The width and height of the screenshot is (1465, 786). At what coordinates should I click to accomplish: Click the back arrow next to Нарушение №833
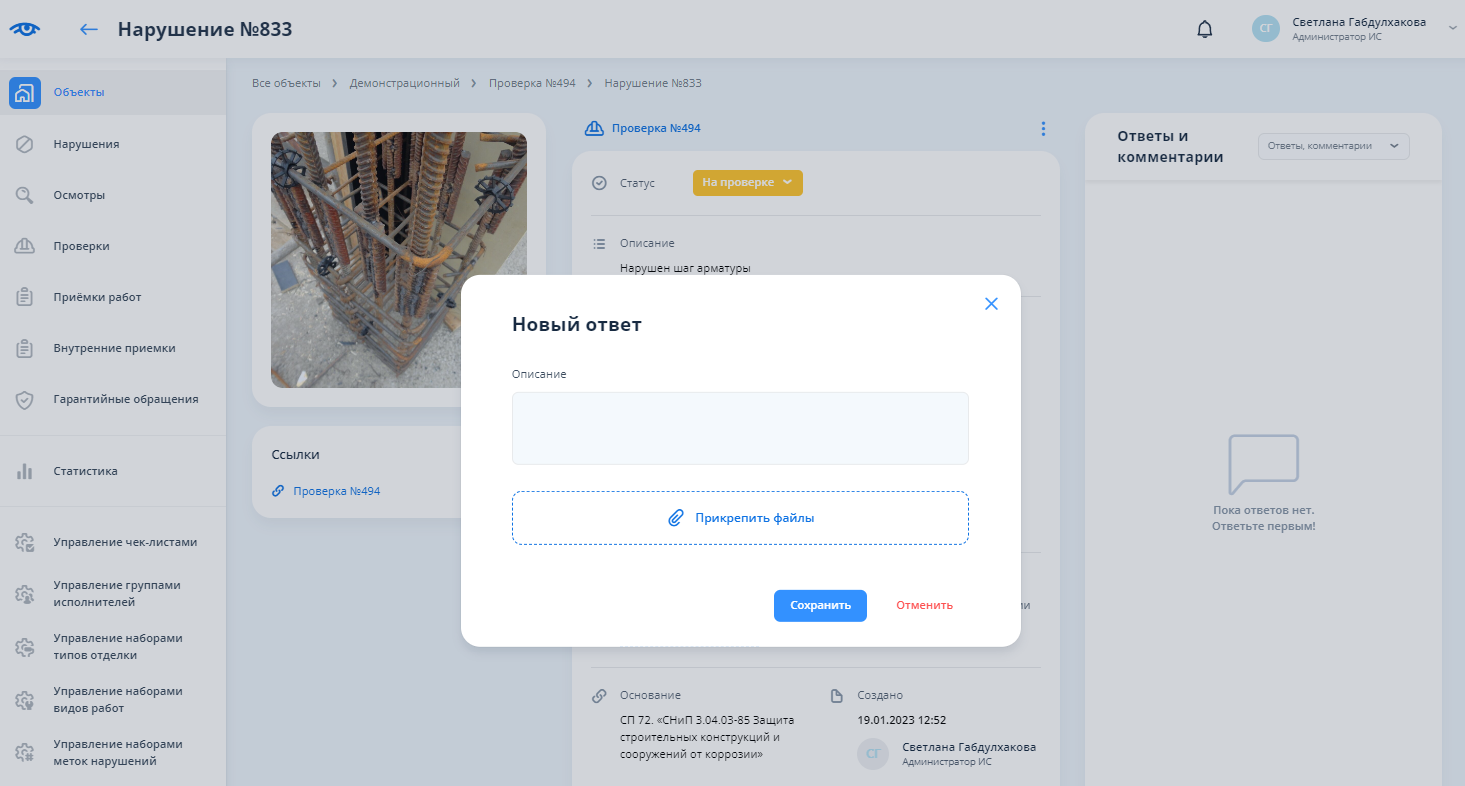[89, 29]
